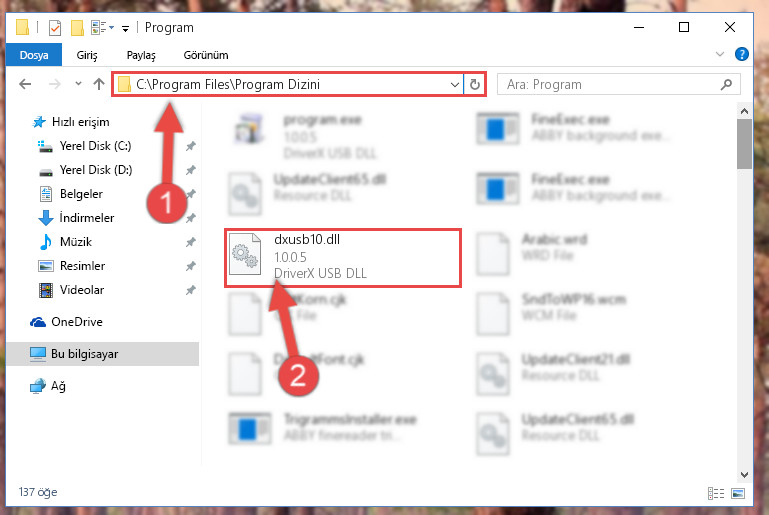Image resolution: width=769 pixels, height=515 pixels.
Task: Expand the address bar history dropdown
Action: 454,84
